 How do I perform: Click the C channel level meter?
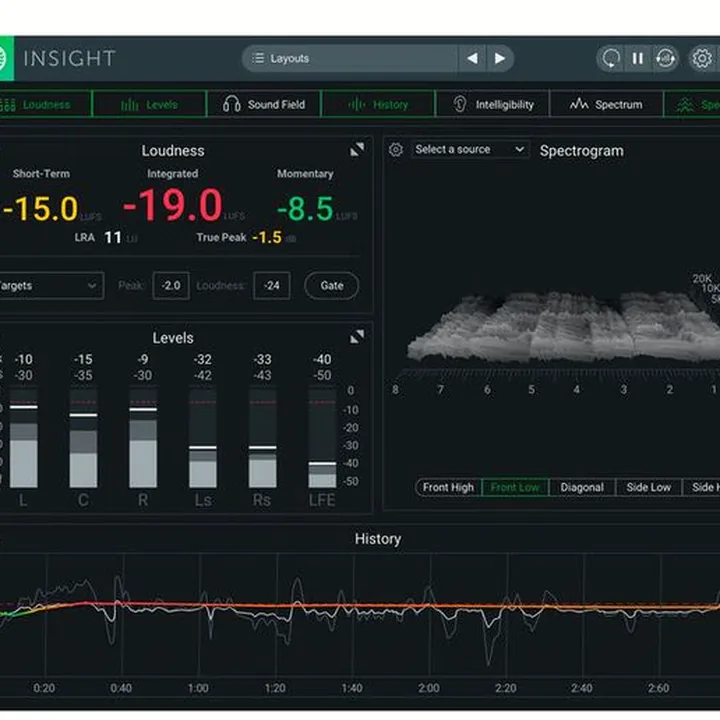point(83,438)
